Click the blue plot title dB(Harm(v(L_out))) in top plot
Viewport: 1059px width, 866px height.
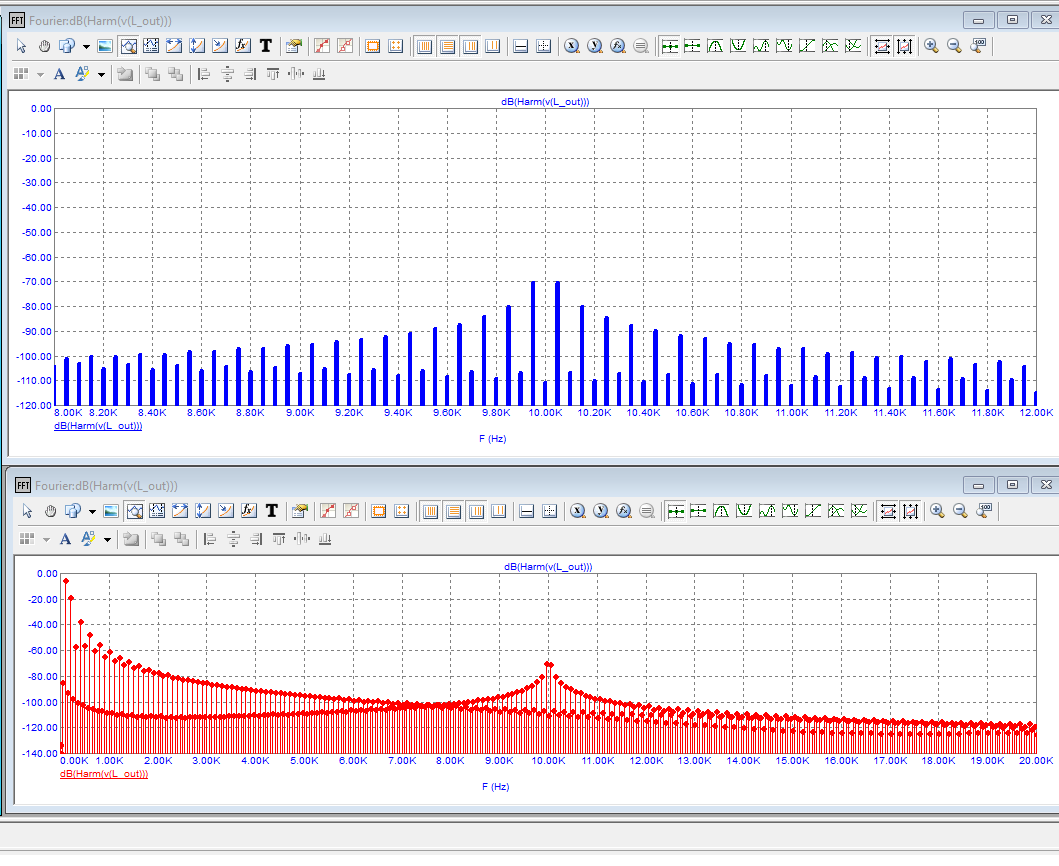545,102
